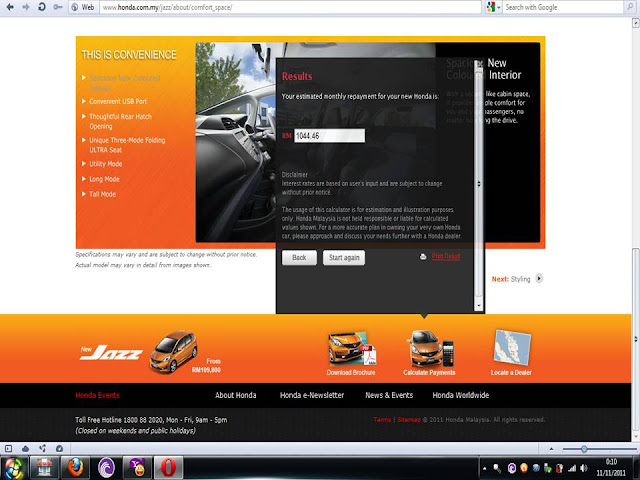Open the password wand key icon
640x480 pixels.
58,7
